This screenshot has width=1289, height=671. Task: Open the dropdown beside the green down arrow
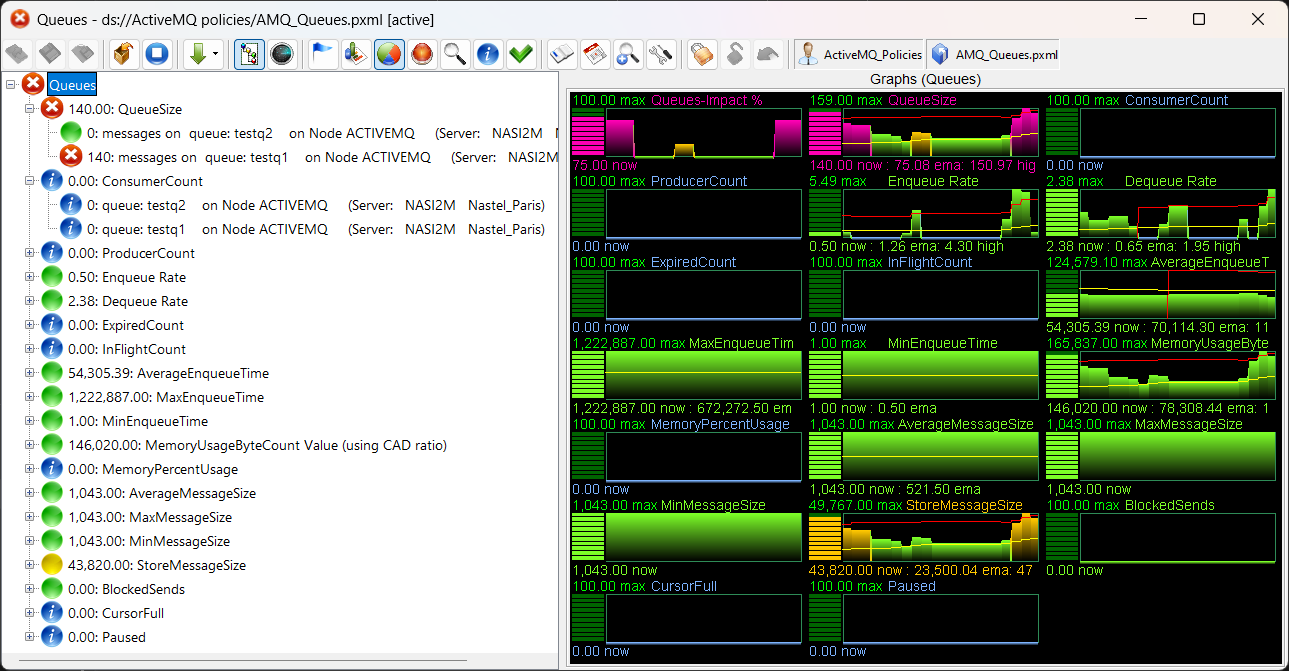216,55
